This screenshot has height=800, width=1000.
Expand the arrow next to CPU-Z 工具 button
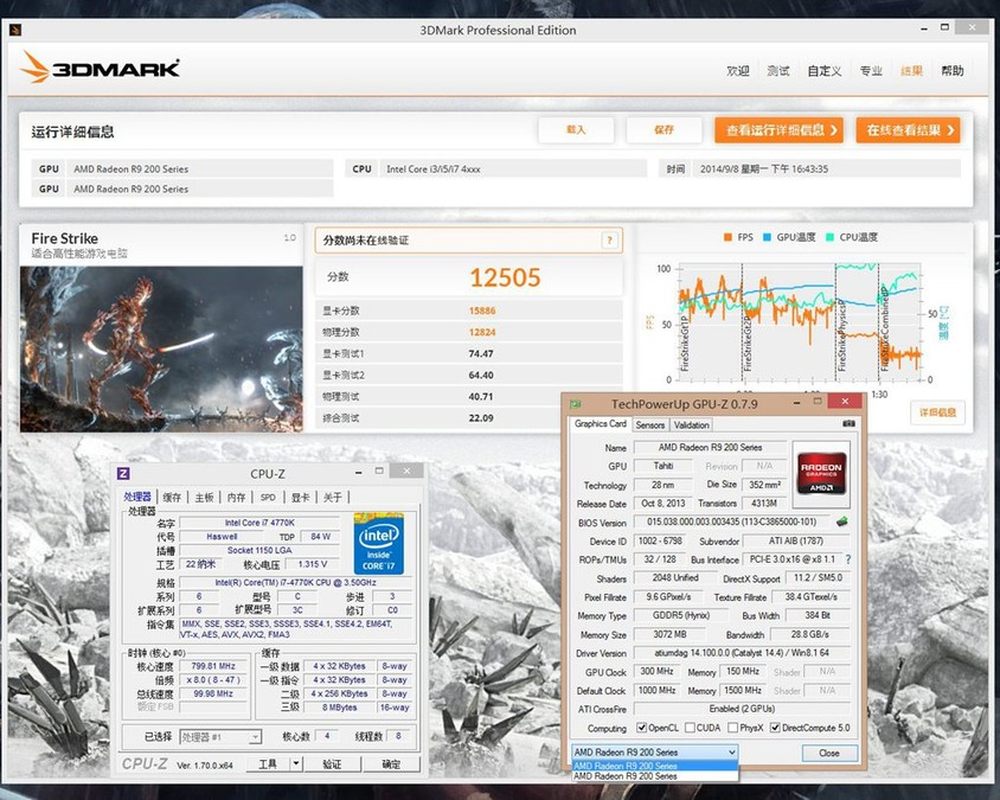[x=296, y=764]
